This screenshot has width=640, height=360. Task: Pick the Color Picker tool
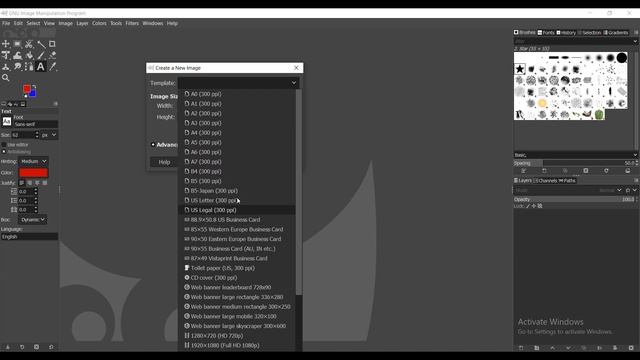52,67
